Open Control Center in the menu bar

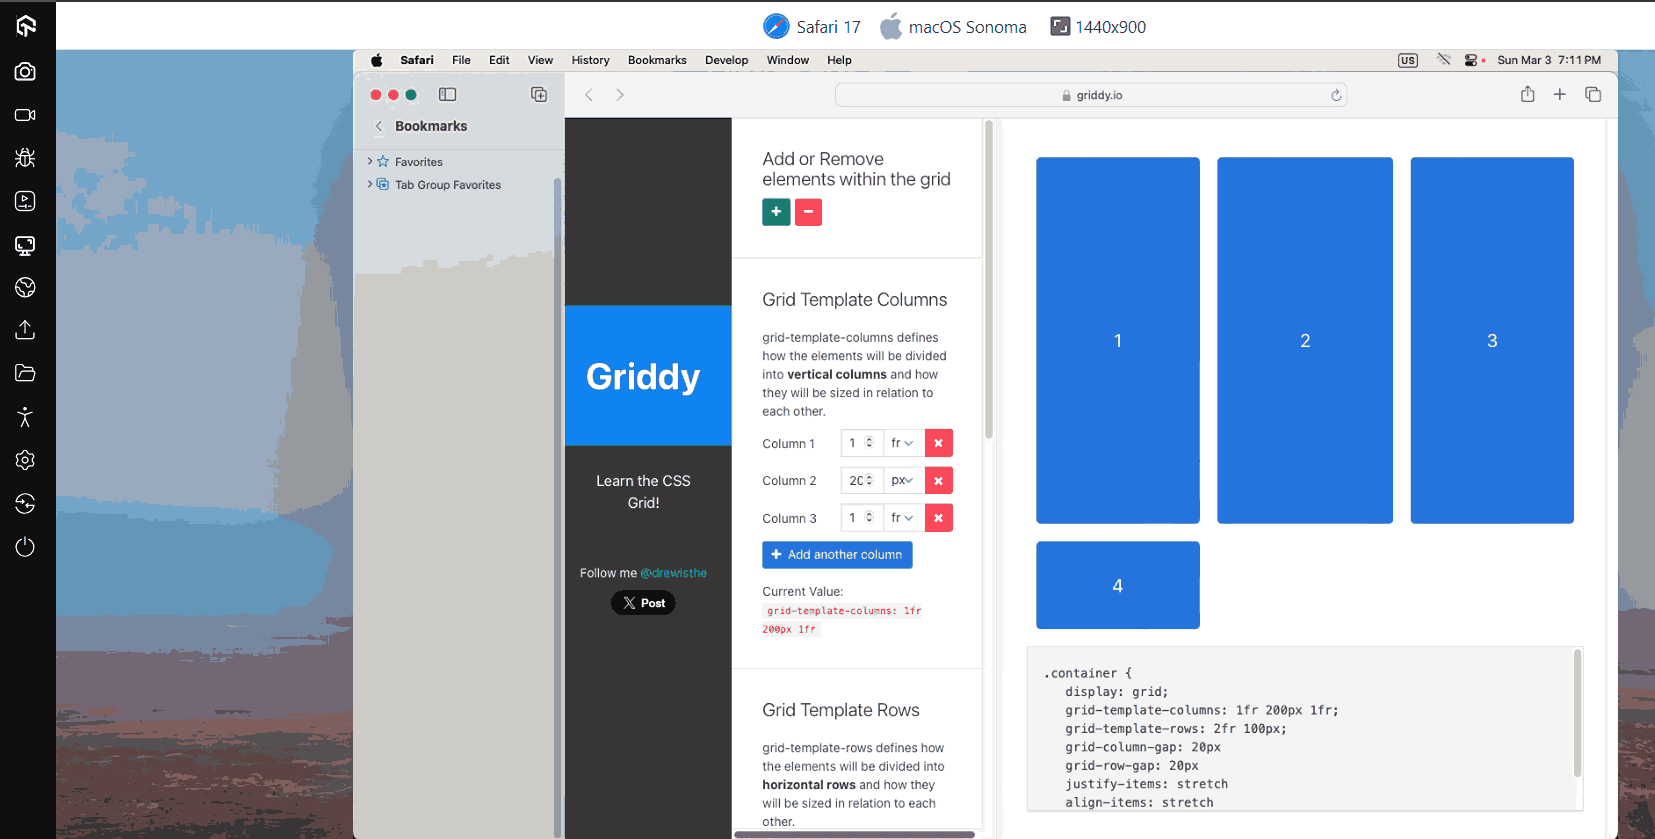(x=1472, y=60)
